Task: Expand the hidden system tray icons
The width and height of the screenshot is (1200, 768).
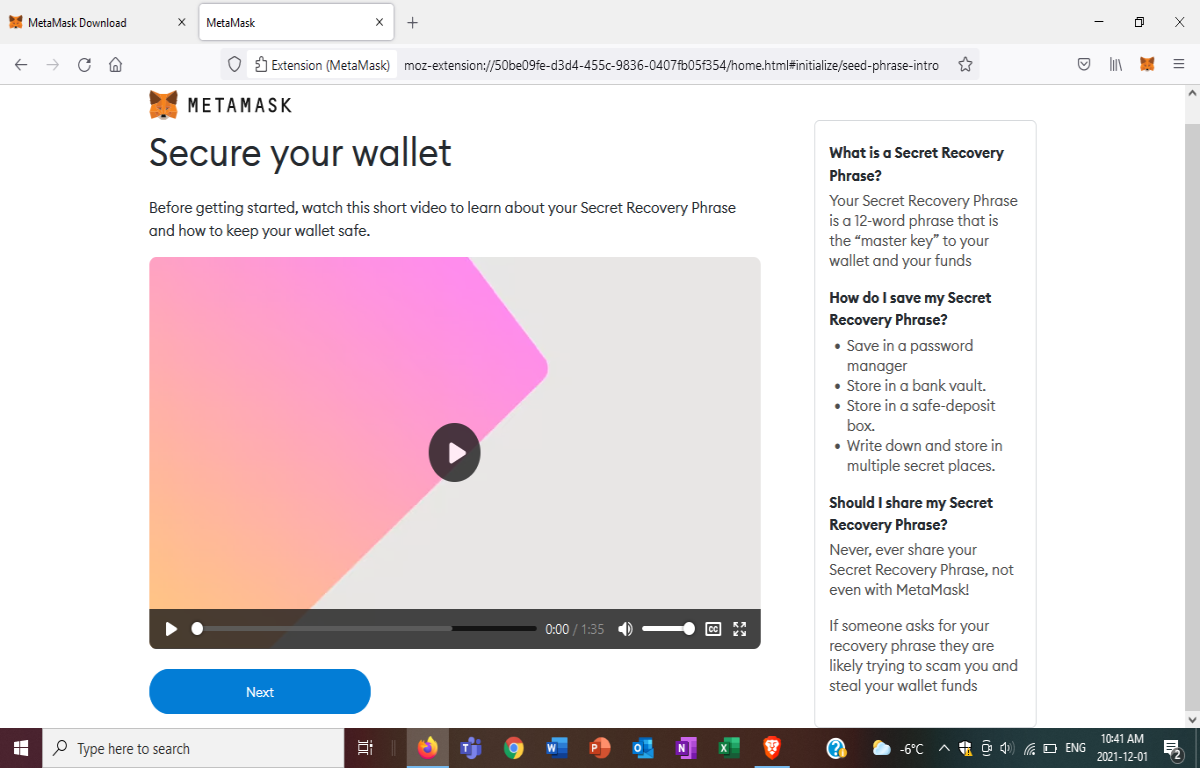Action: click(x=943, y=748)
